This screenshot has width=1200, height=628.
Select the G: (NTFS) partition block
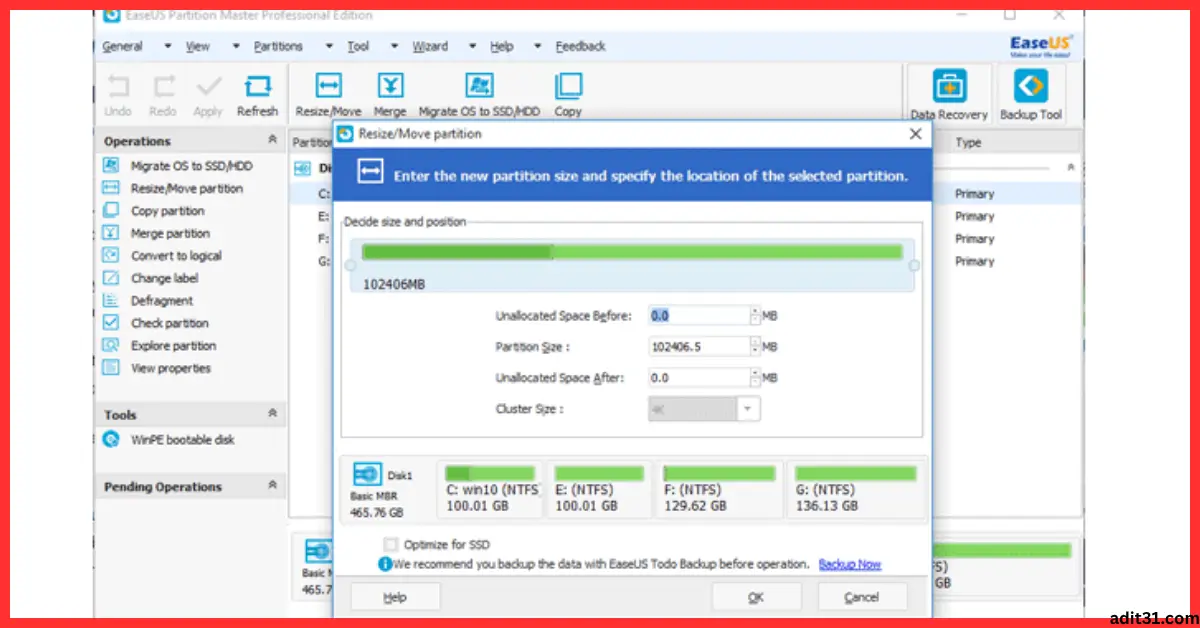[855, 489]
